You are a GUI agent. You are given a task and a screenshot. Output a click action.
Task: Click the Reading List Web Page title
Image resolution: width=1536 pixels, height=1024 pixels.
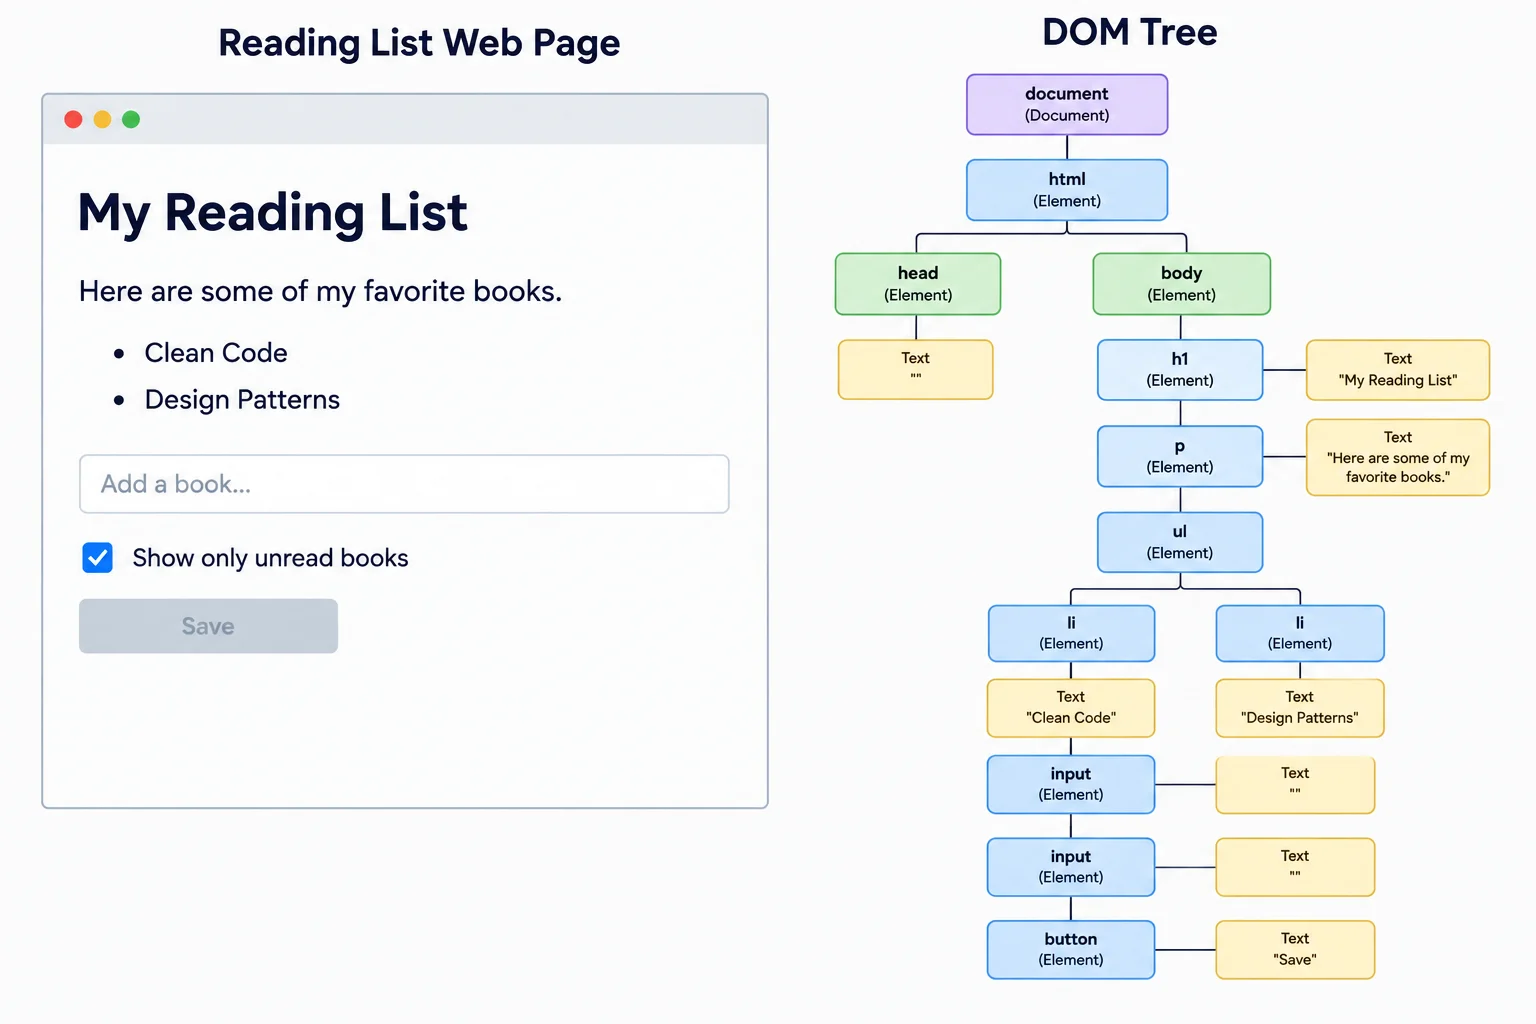419,43
